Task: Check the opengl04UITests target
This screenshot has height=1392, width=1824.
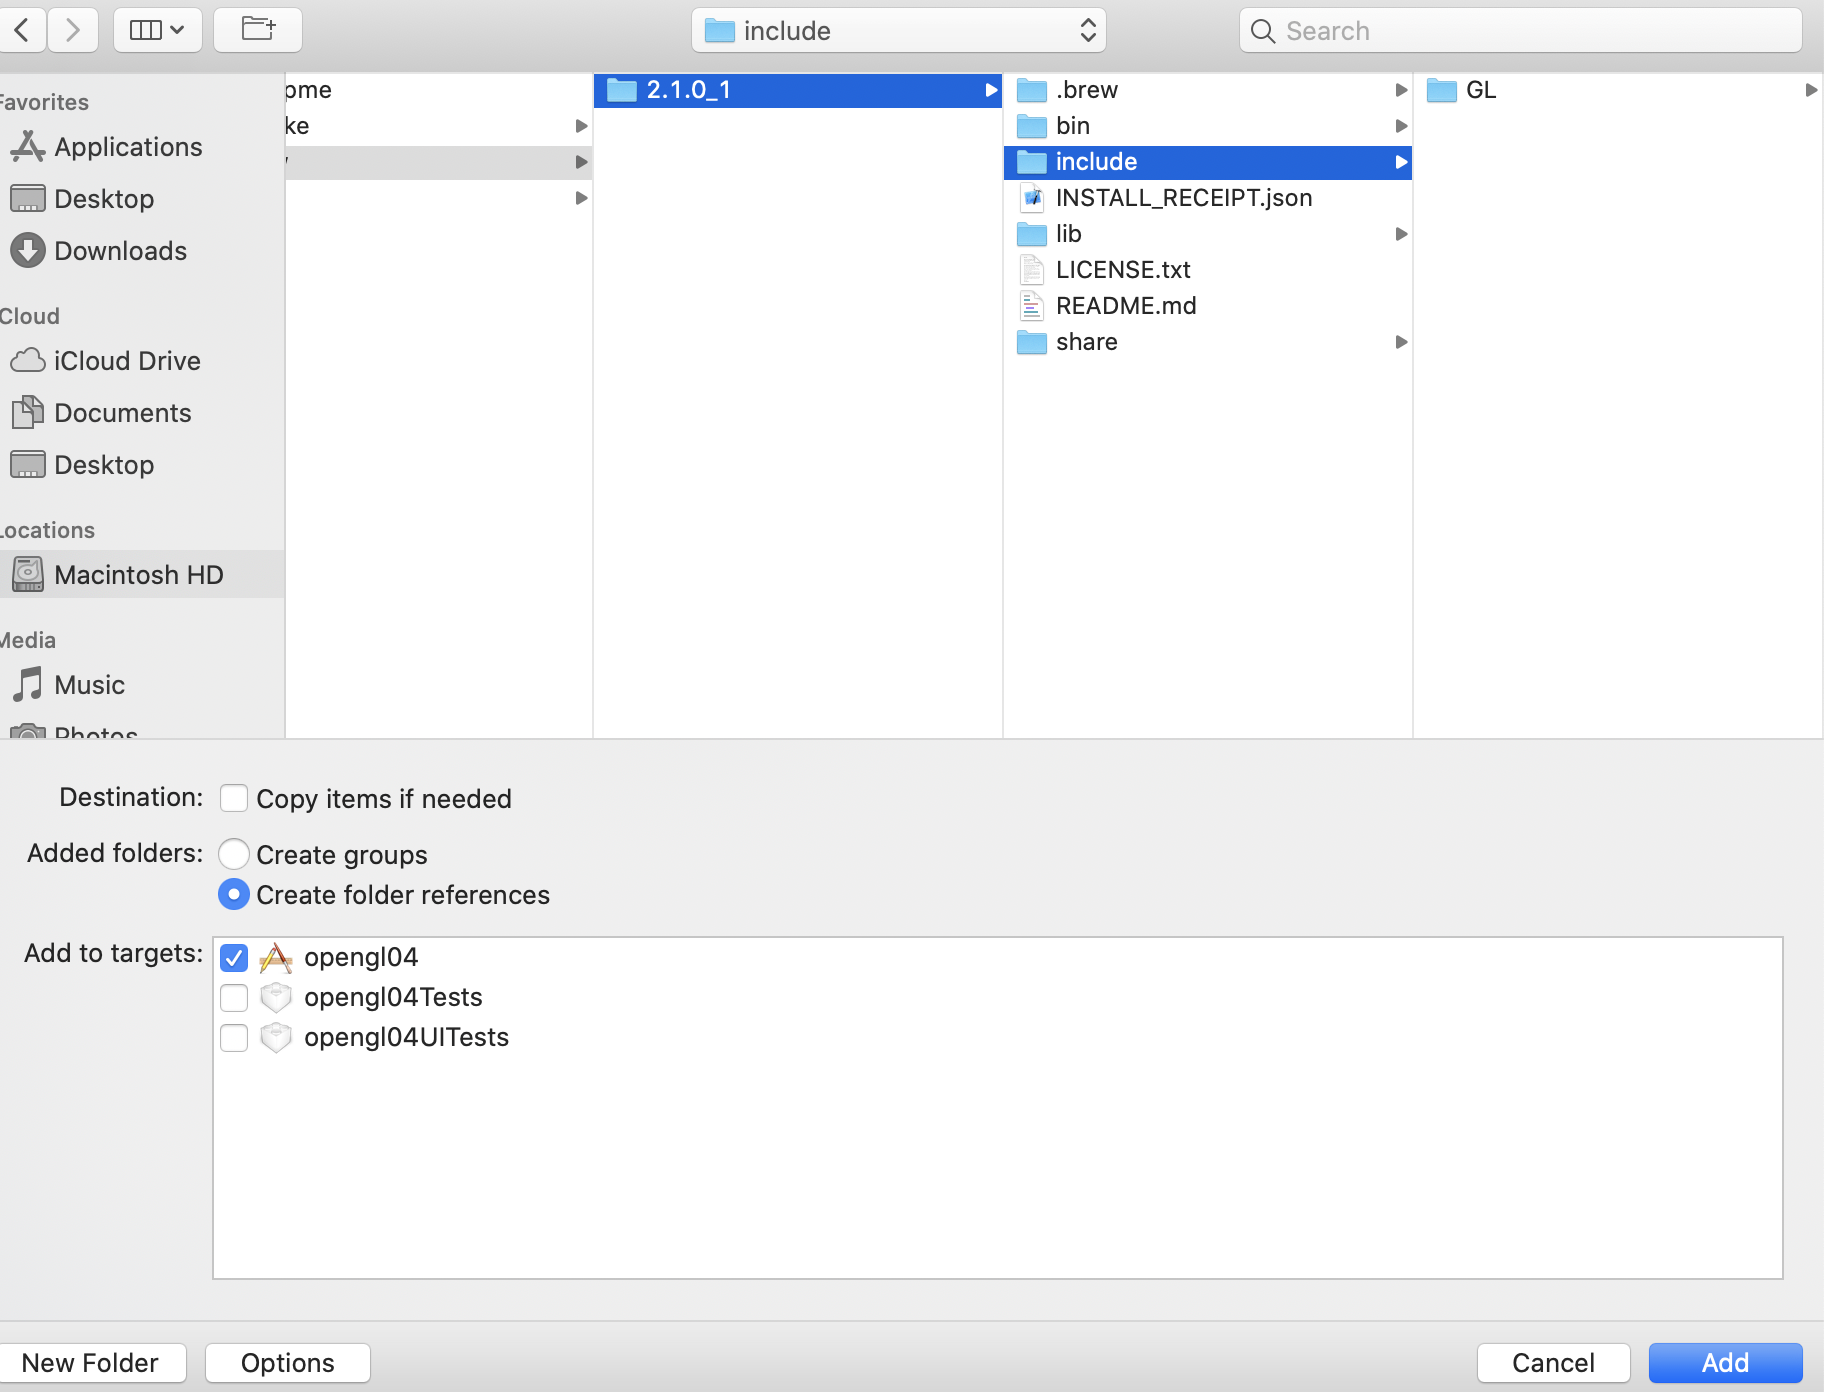Action: coord(234,1037)
